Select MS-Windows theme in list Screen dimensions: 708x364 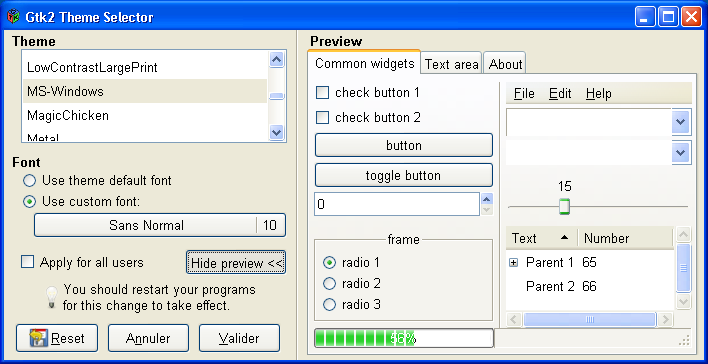145,91
